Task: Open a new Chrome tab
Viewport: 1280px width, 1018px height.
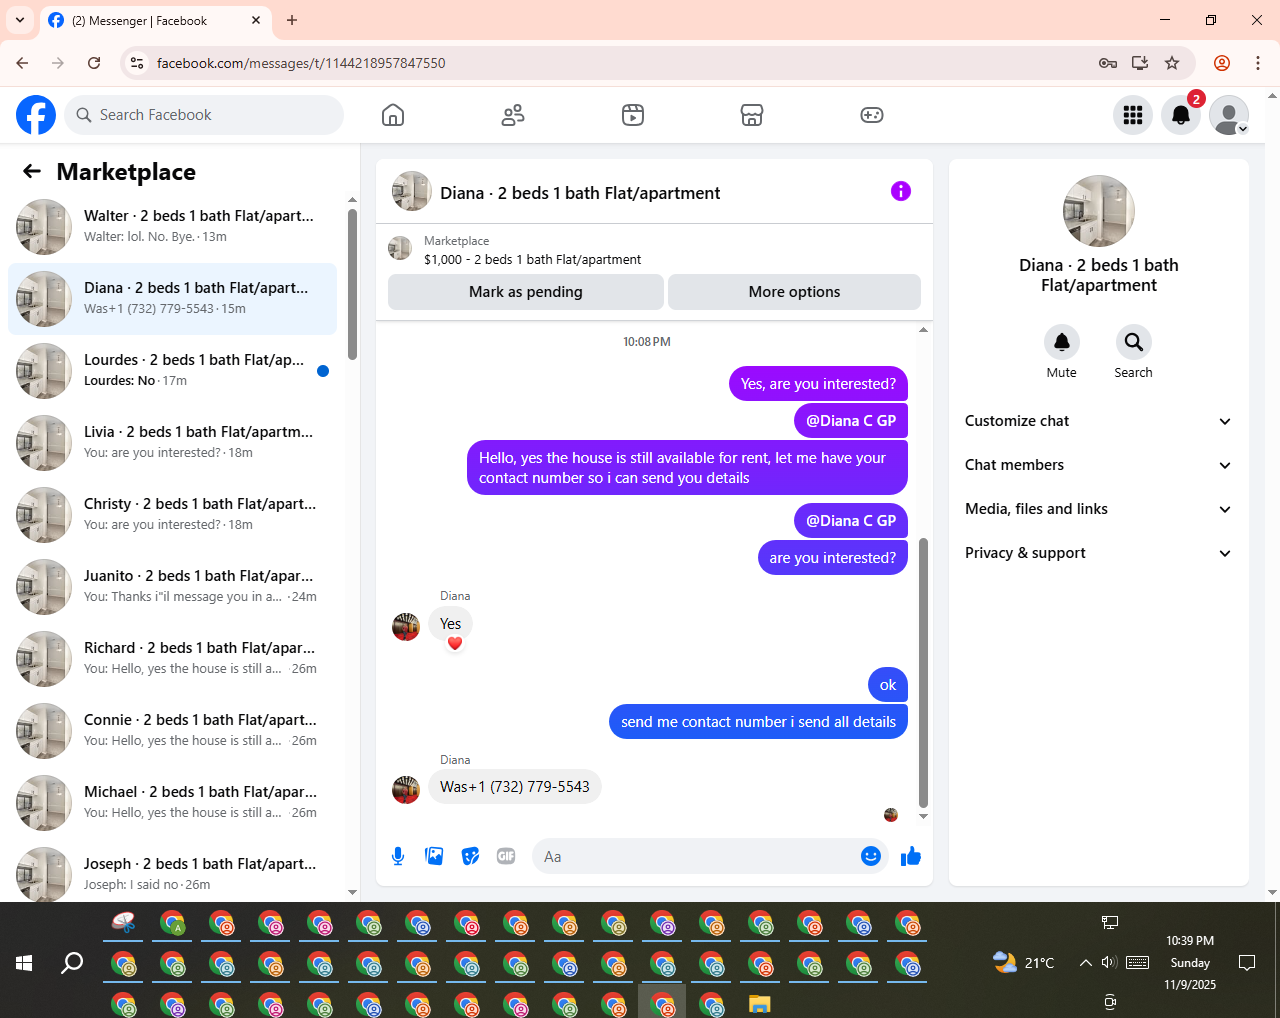Action: click(x=292, y=20)
